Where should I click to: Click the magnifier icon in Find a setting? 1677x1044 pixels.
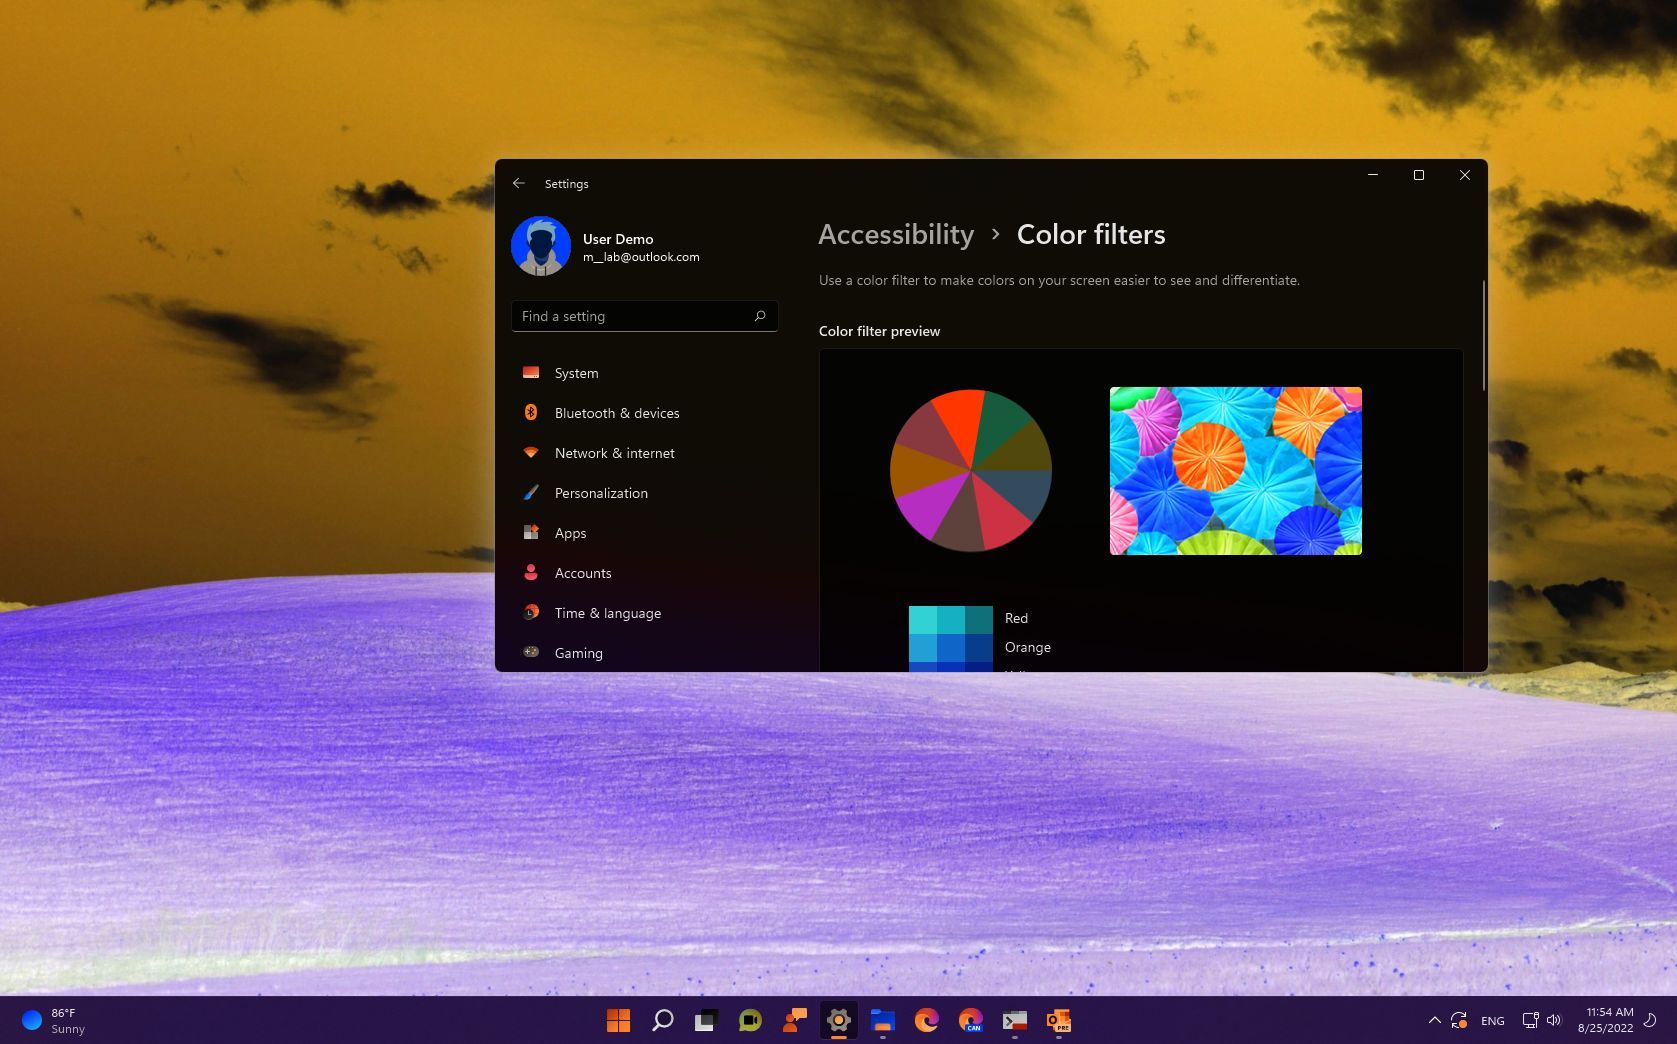tap(760, 316)
